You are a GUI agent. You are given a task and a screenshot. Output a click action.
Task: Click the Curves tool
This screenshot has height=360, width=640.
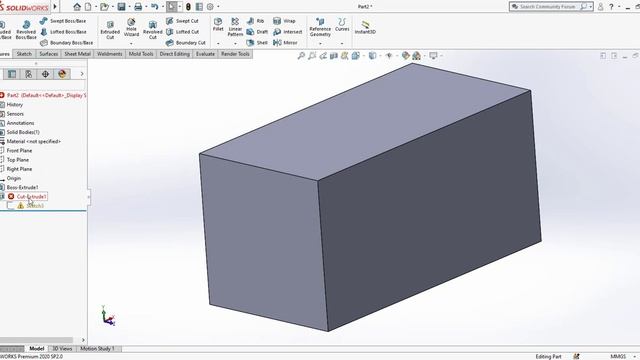tap(342, 24)
